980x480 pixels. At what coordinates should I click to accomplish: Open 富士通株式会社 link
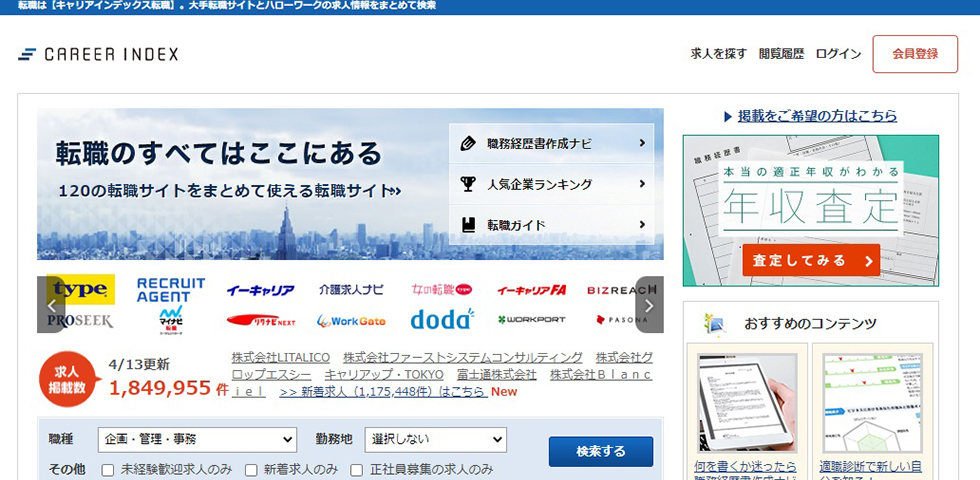coord(497,374)
